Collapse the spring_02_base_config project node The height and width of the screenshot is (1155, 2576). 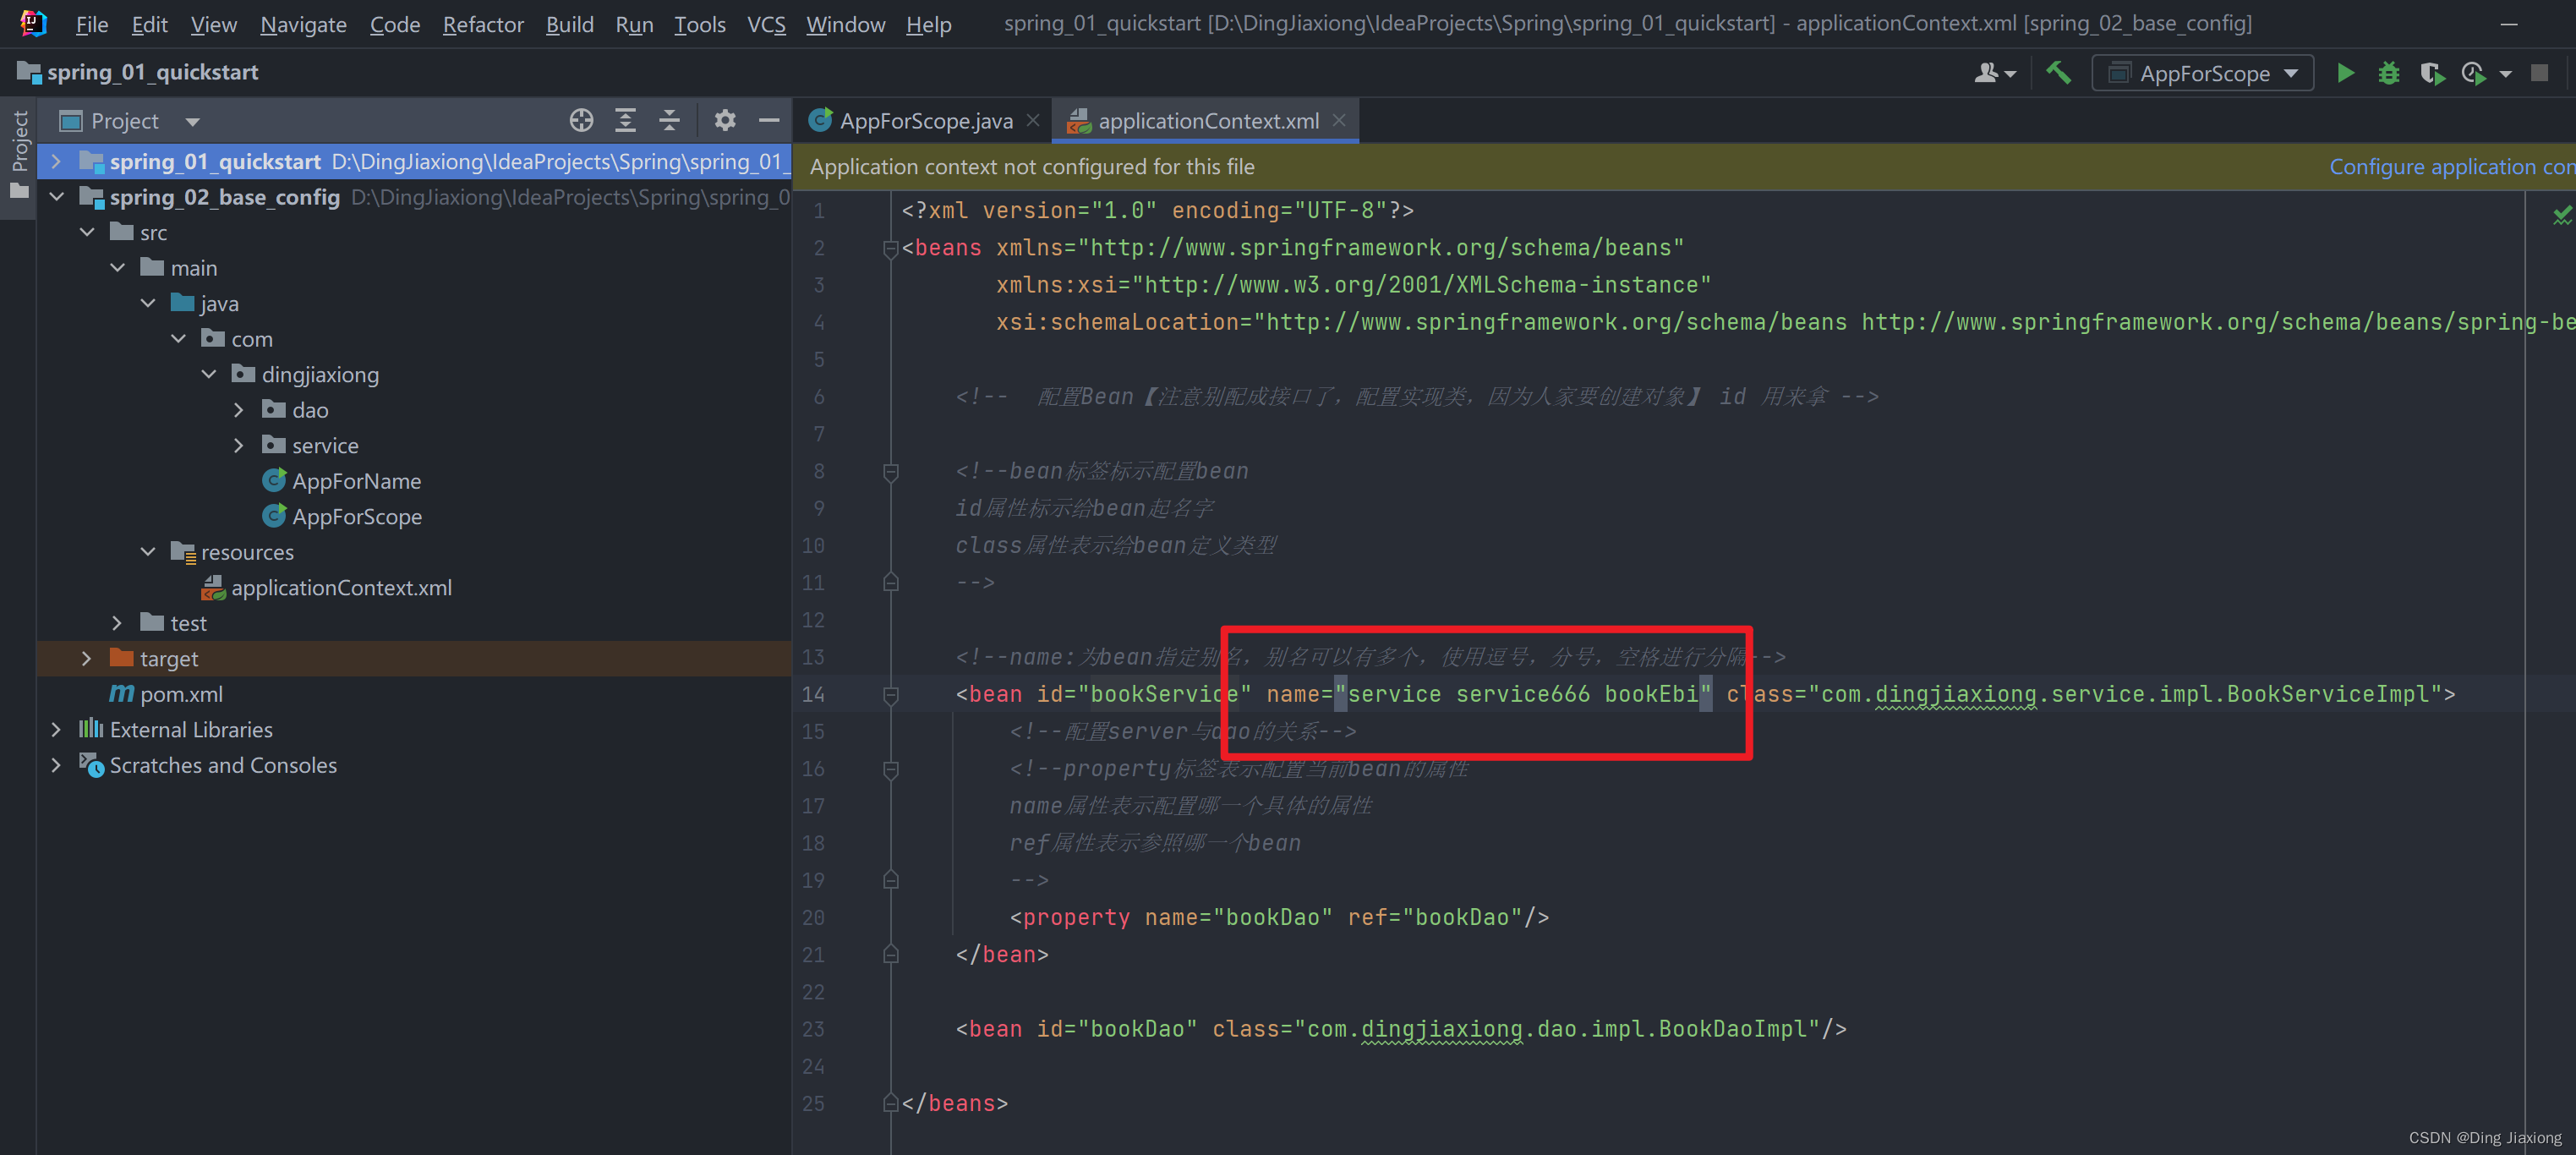56,196
